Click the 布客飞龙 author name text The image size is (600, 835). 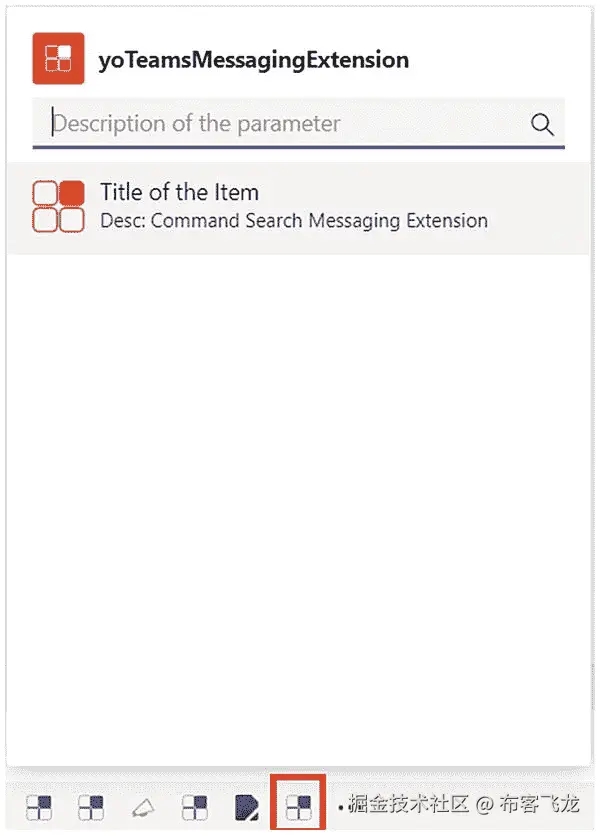(x=539, y=804)
